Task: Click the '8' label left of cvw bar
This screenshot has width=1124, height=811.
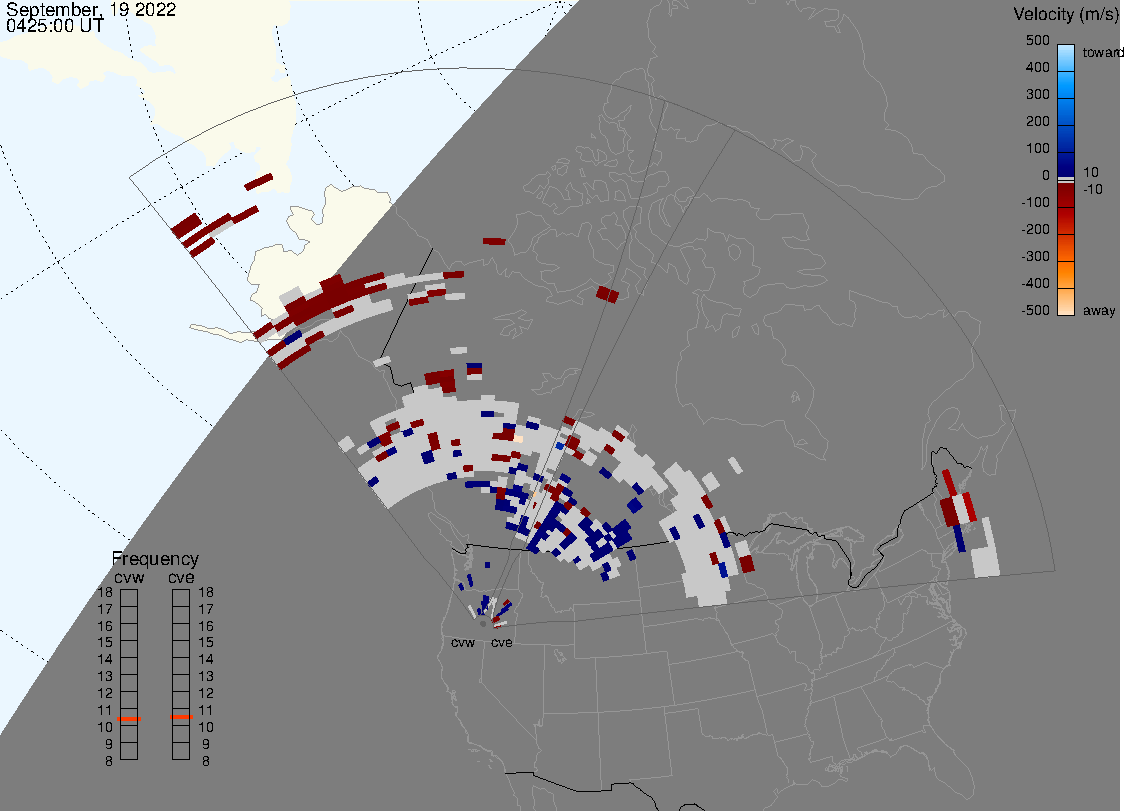Action: (x=109, y=762)
